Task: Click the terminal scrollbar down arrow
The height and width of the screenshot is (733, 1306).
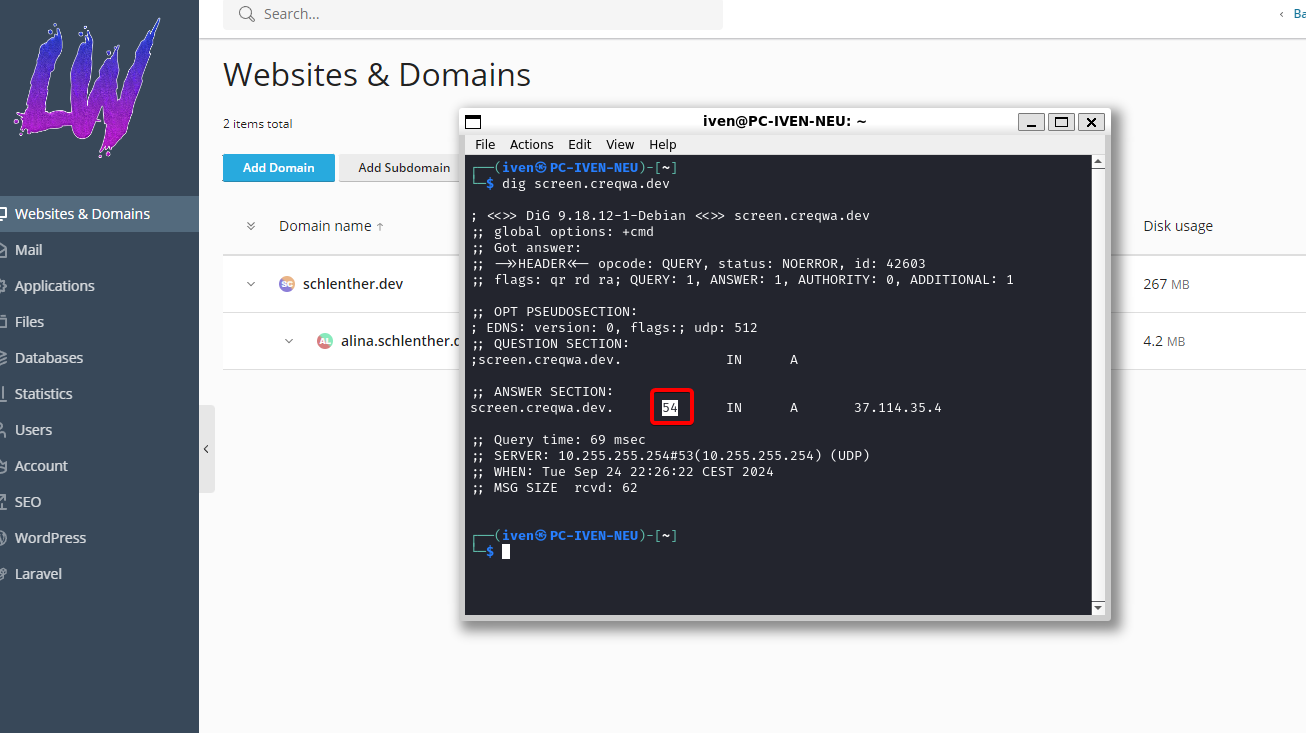Action: coord(1098,607)
